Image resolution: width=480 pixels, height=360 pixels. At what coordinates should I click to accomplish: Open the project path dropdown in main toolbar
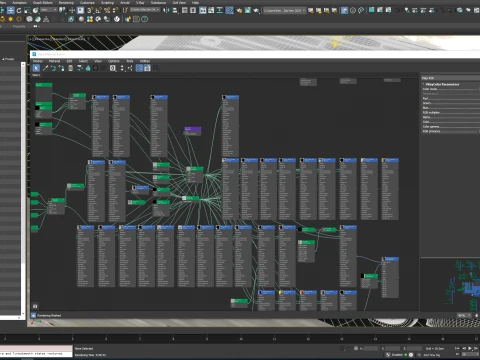tap(284, 11)
